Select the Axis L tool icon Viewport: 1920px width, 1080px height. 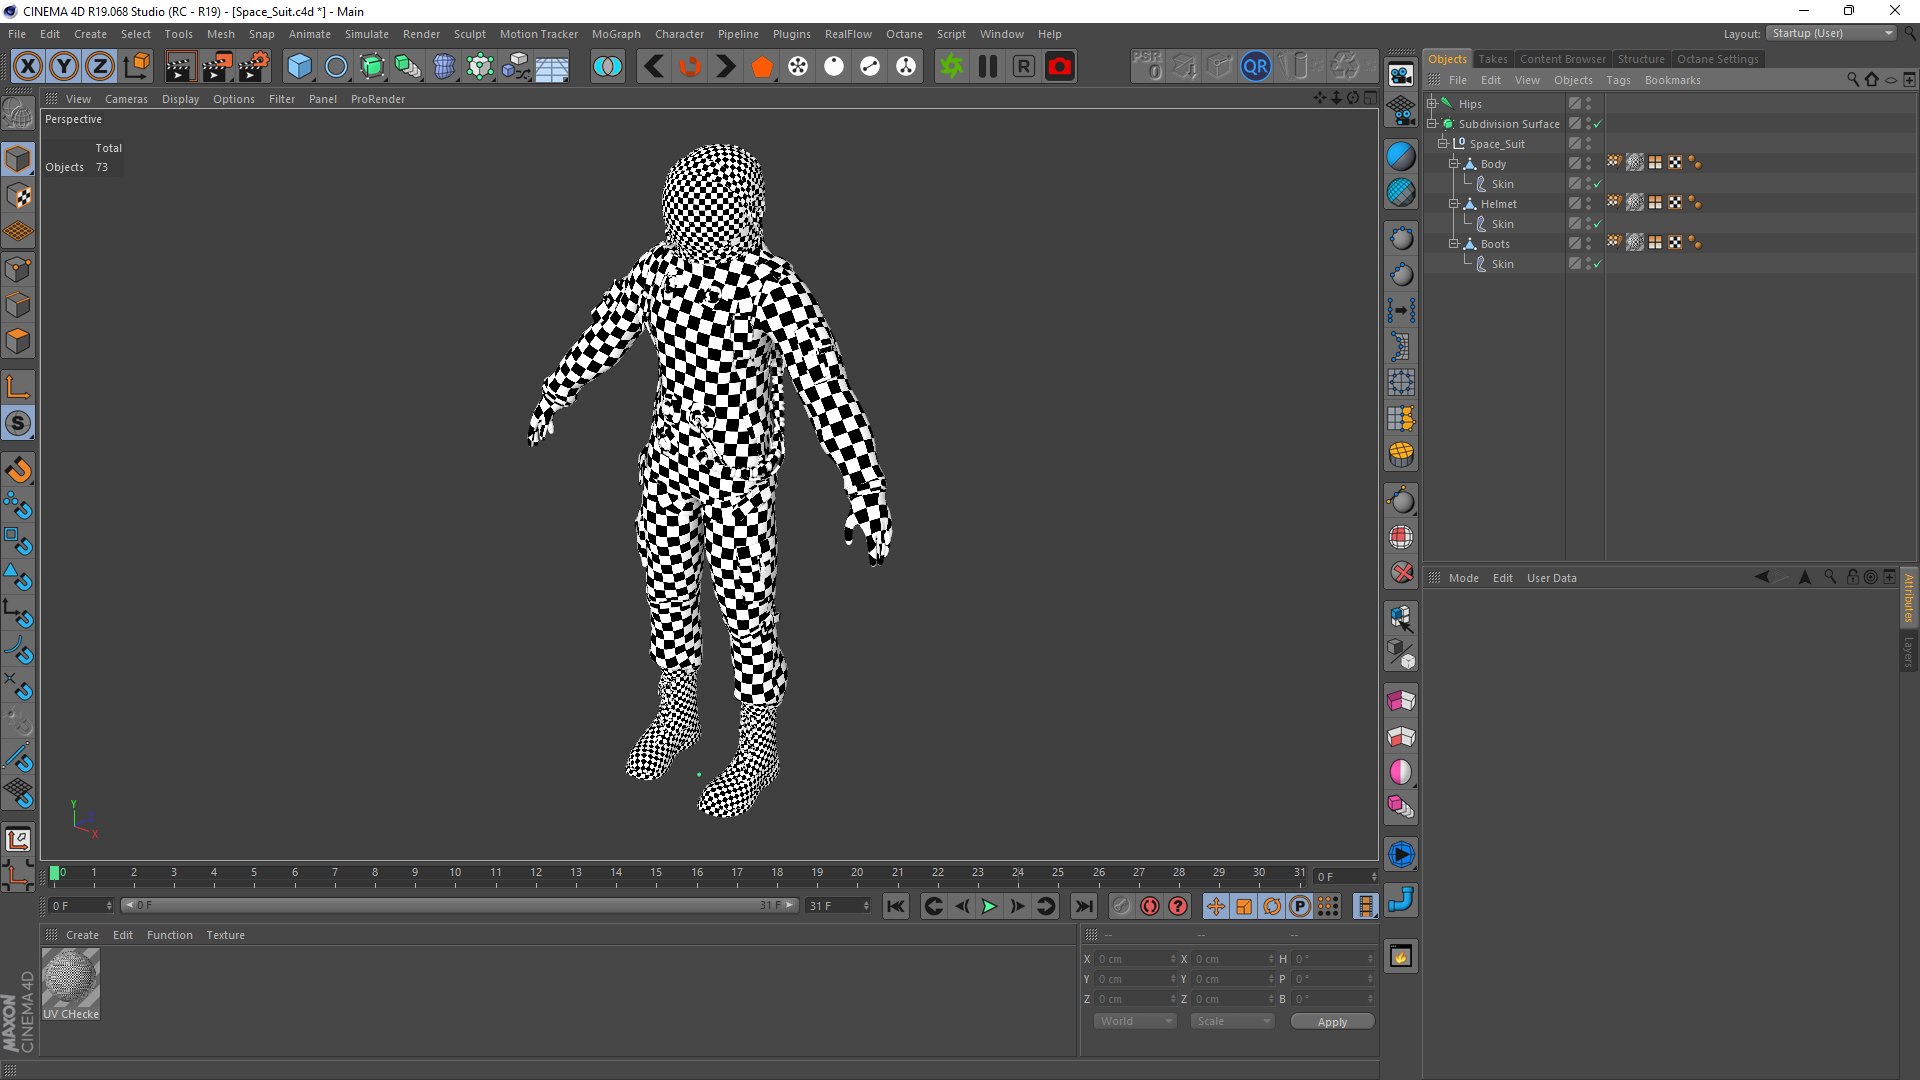point(18,387)
